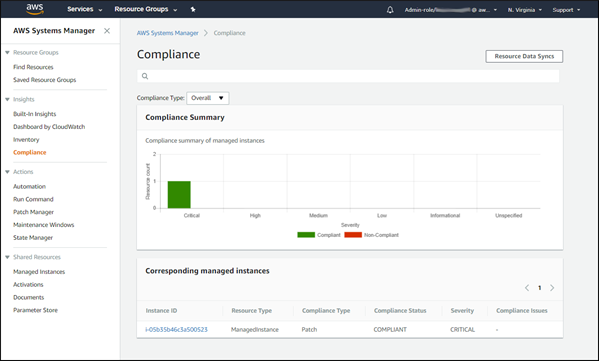Follow AWS Systems Manager breadcrumb link
This screenshot has height=361, width=599.
coord(168,33)
